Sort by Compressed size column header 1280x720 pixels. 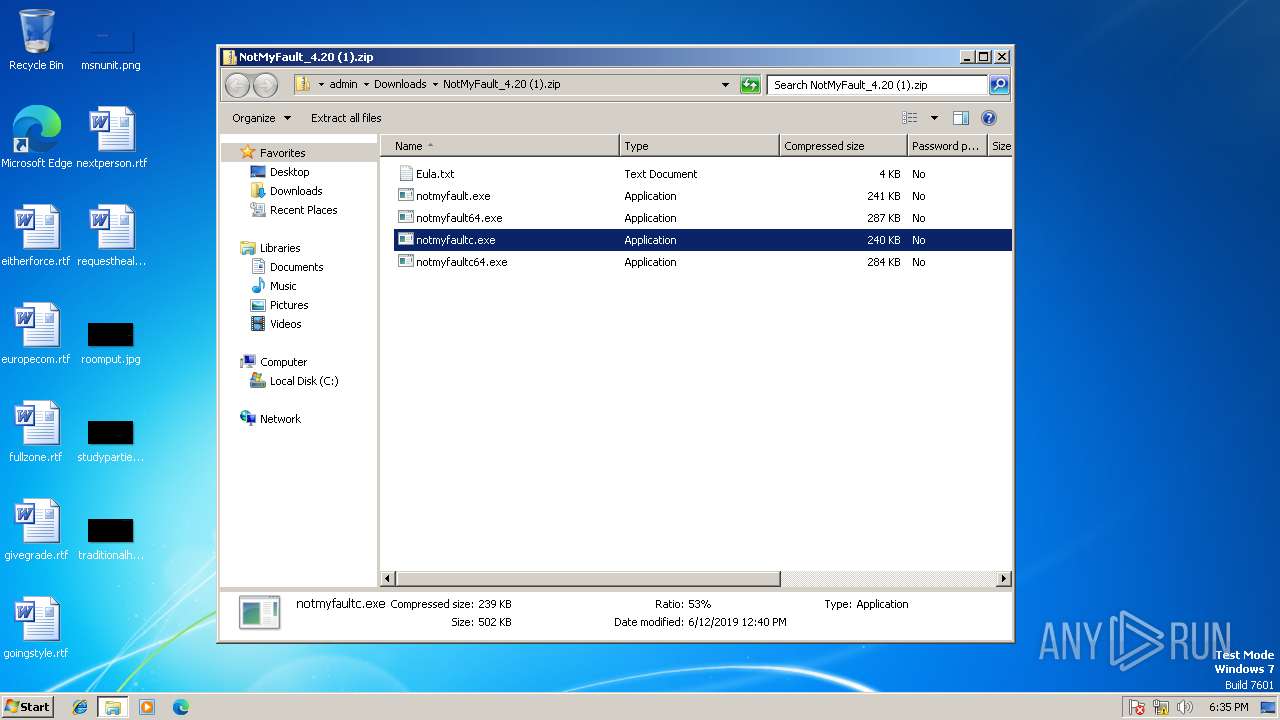pos(843,146)
